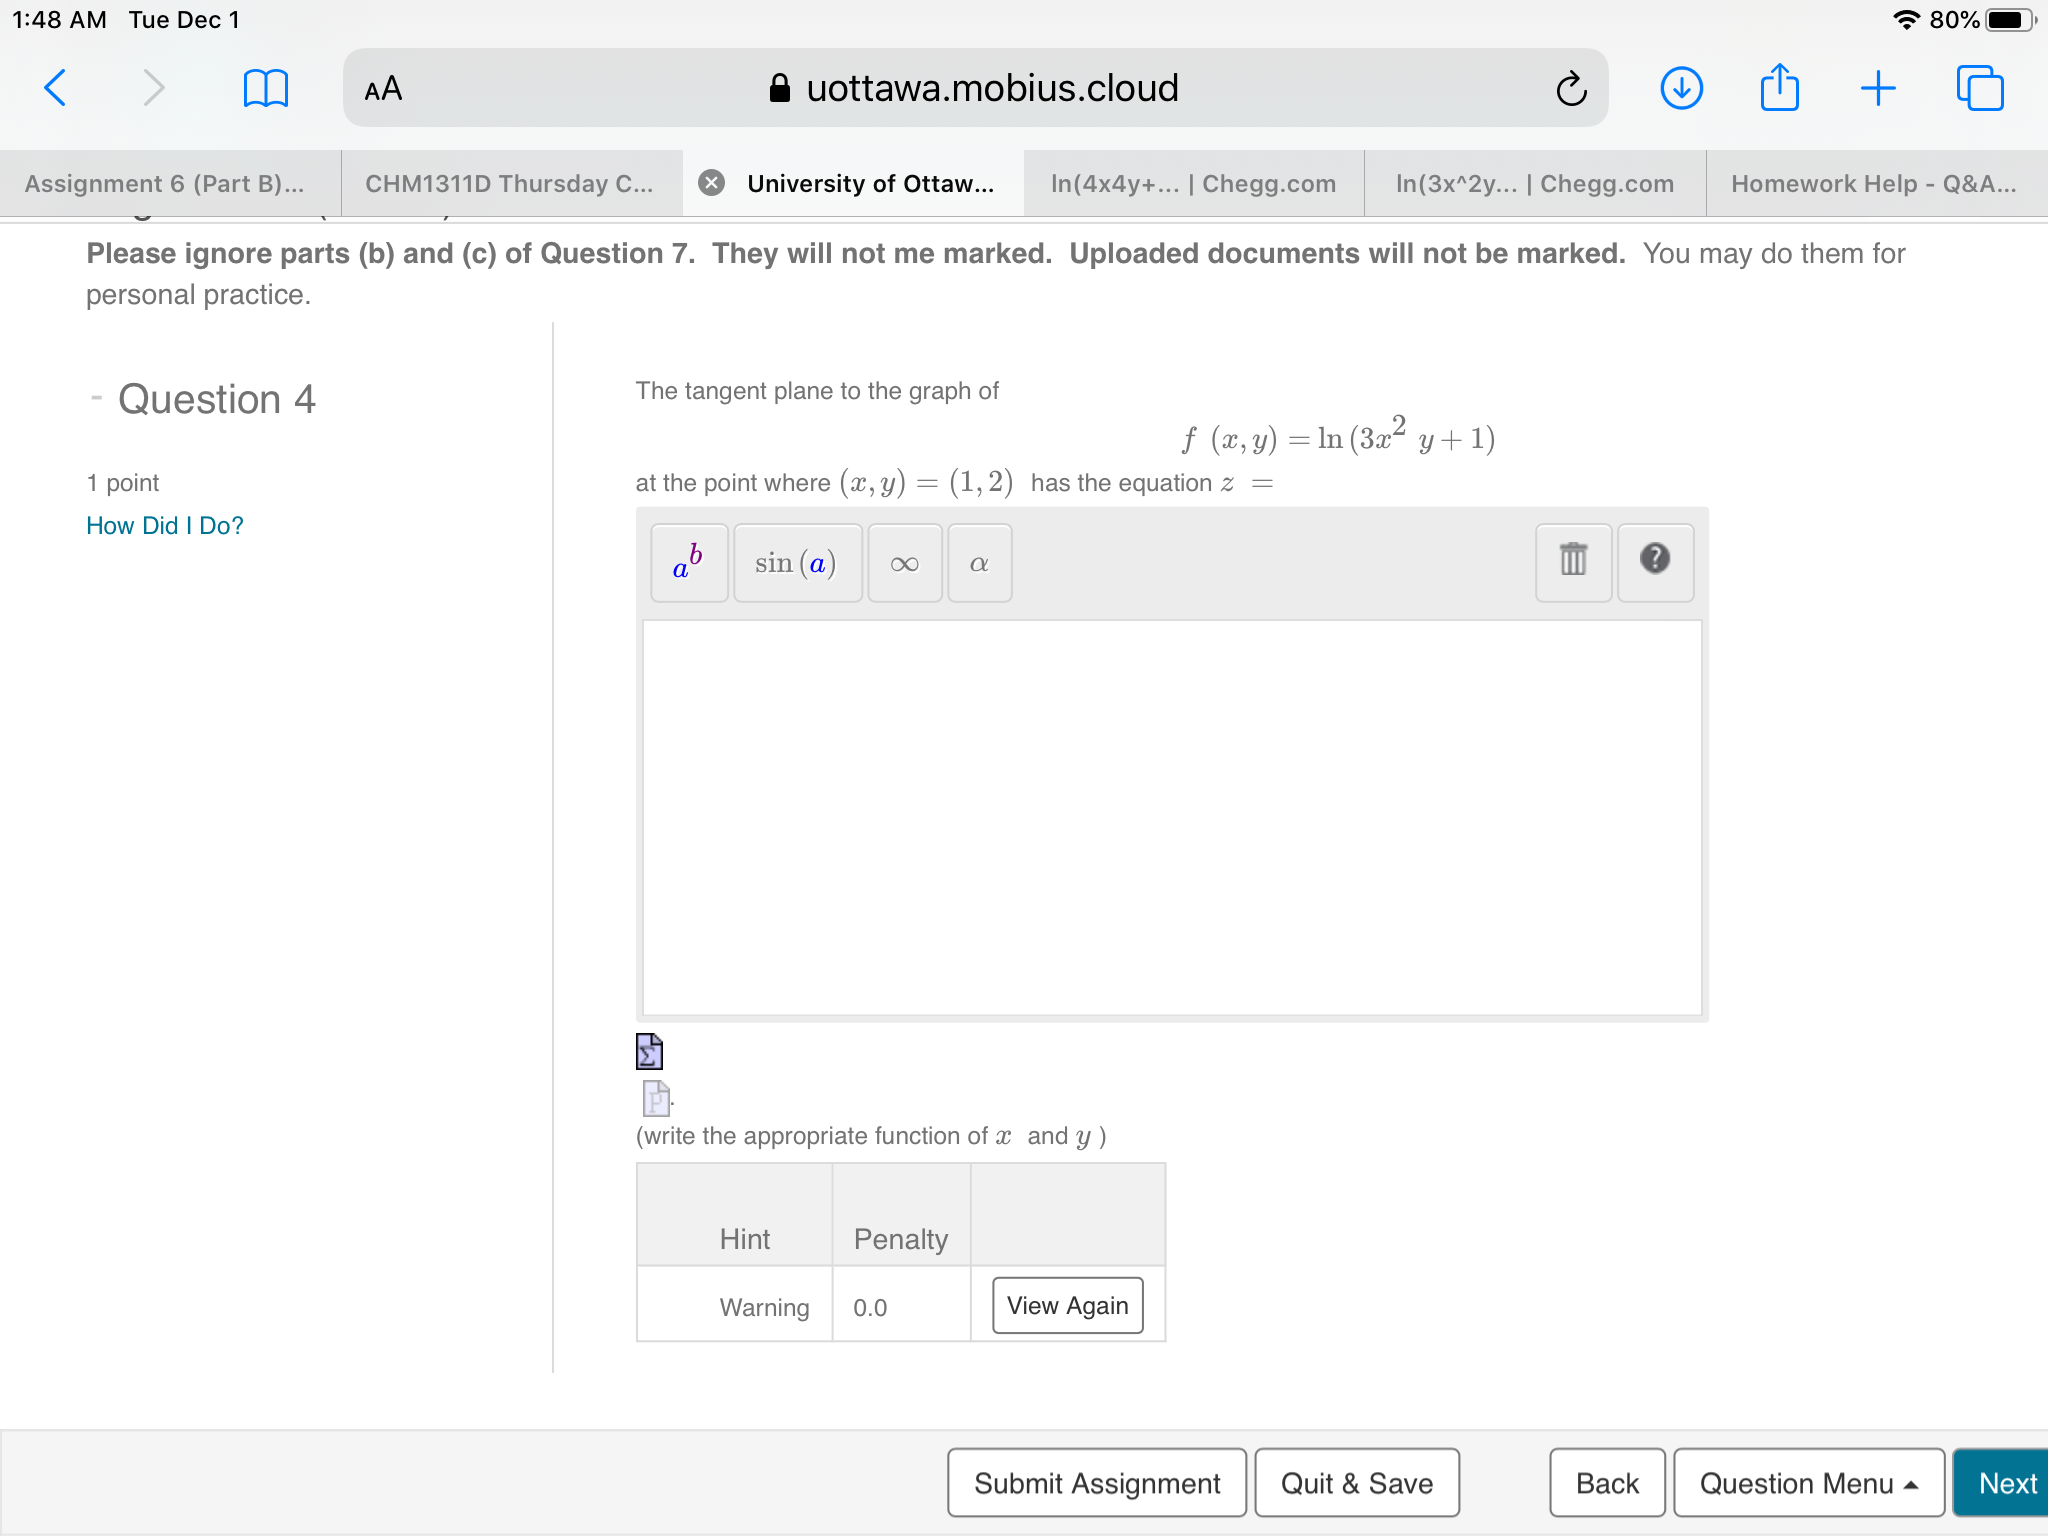Insert the infinity symbol
Screen dimensions: 2048x1536
(904, 562)
